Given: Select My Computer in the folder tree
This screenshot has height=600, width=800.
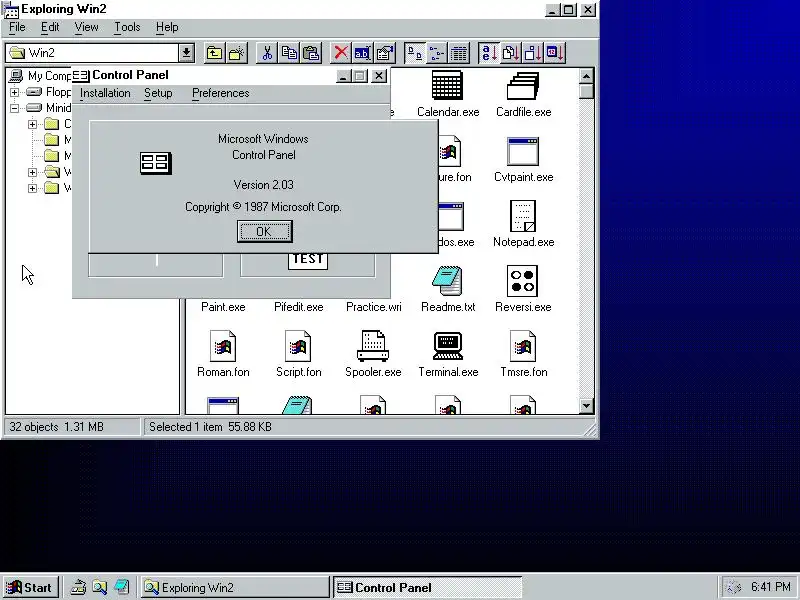Looking at the screenshot, I should coord(41,76).
